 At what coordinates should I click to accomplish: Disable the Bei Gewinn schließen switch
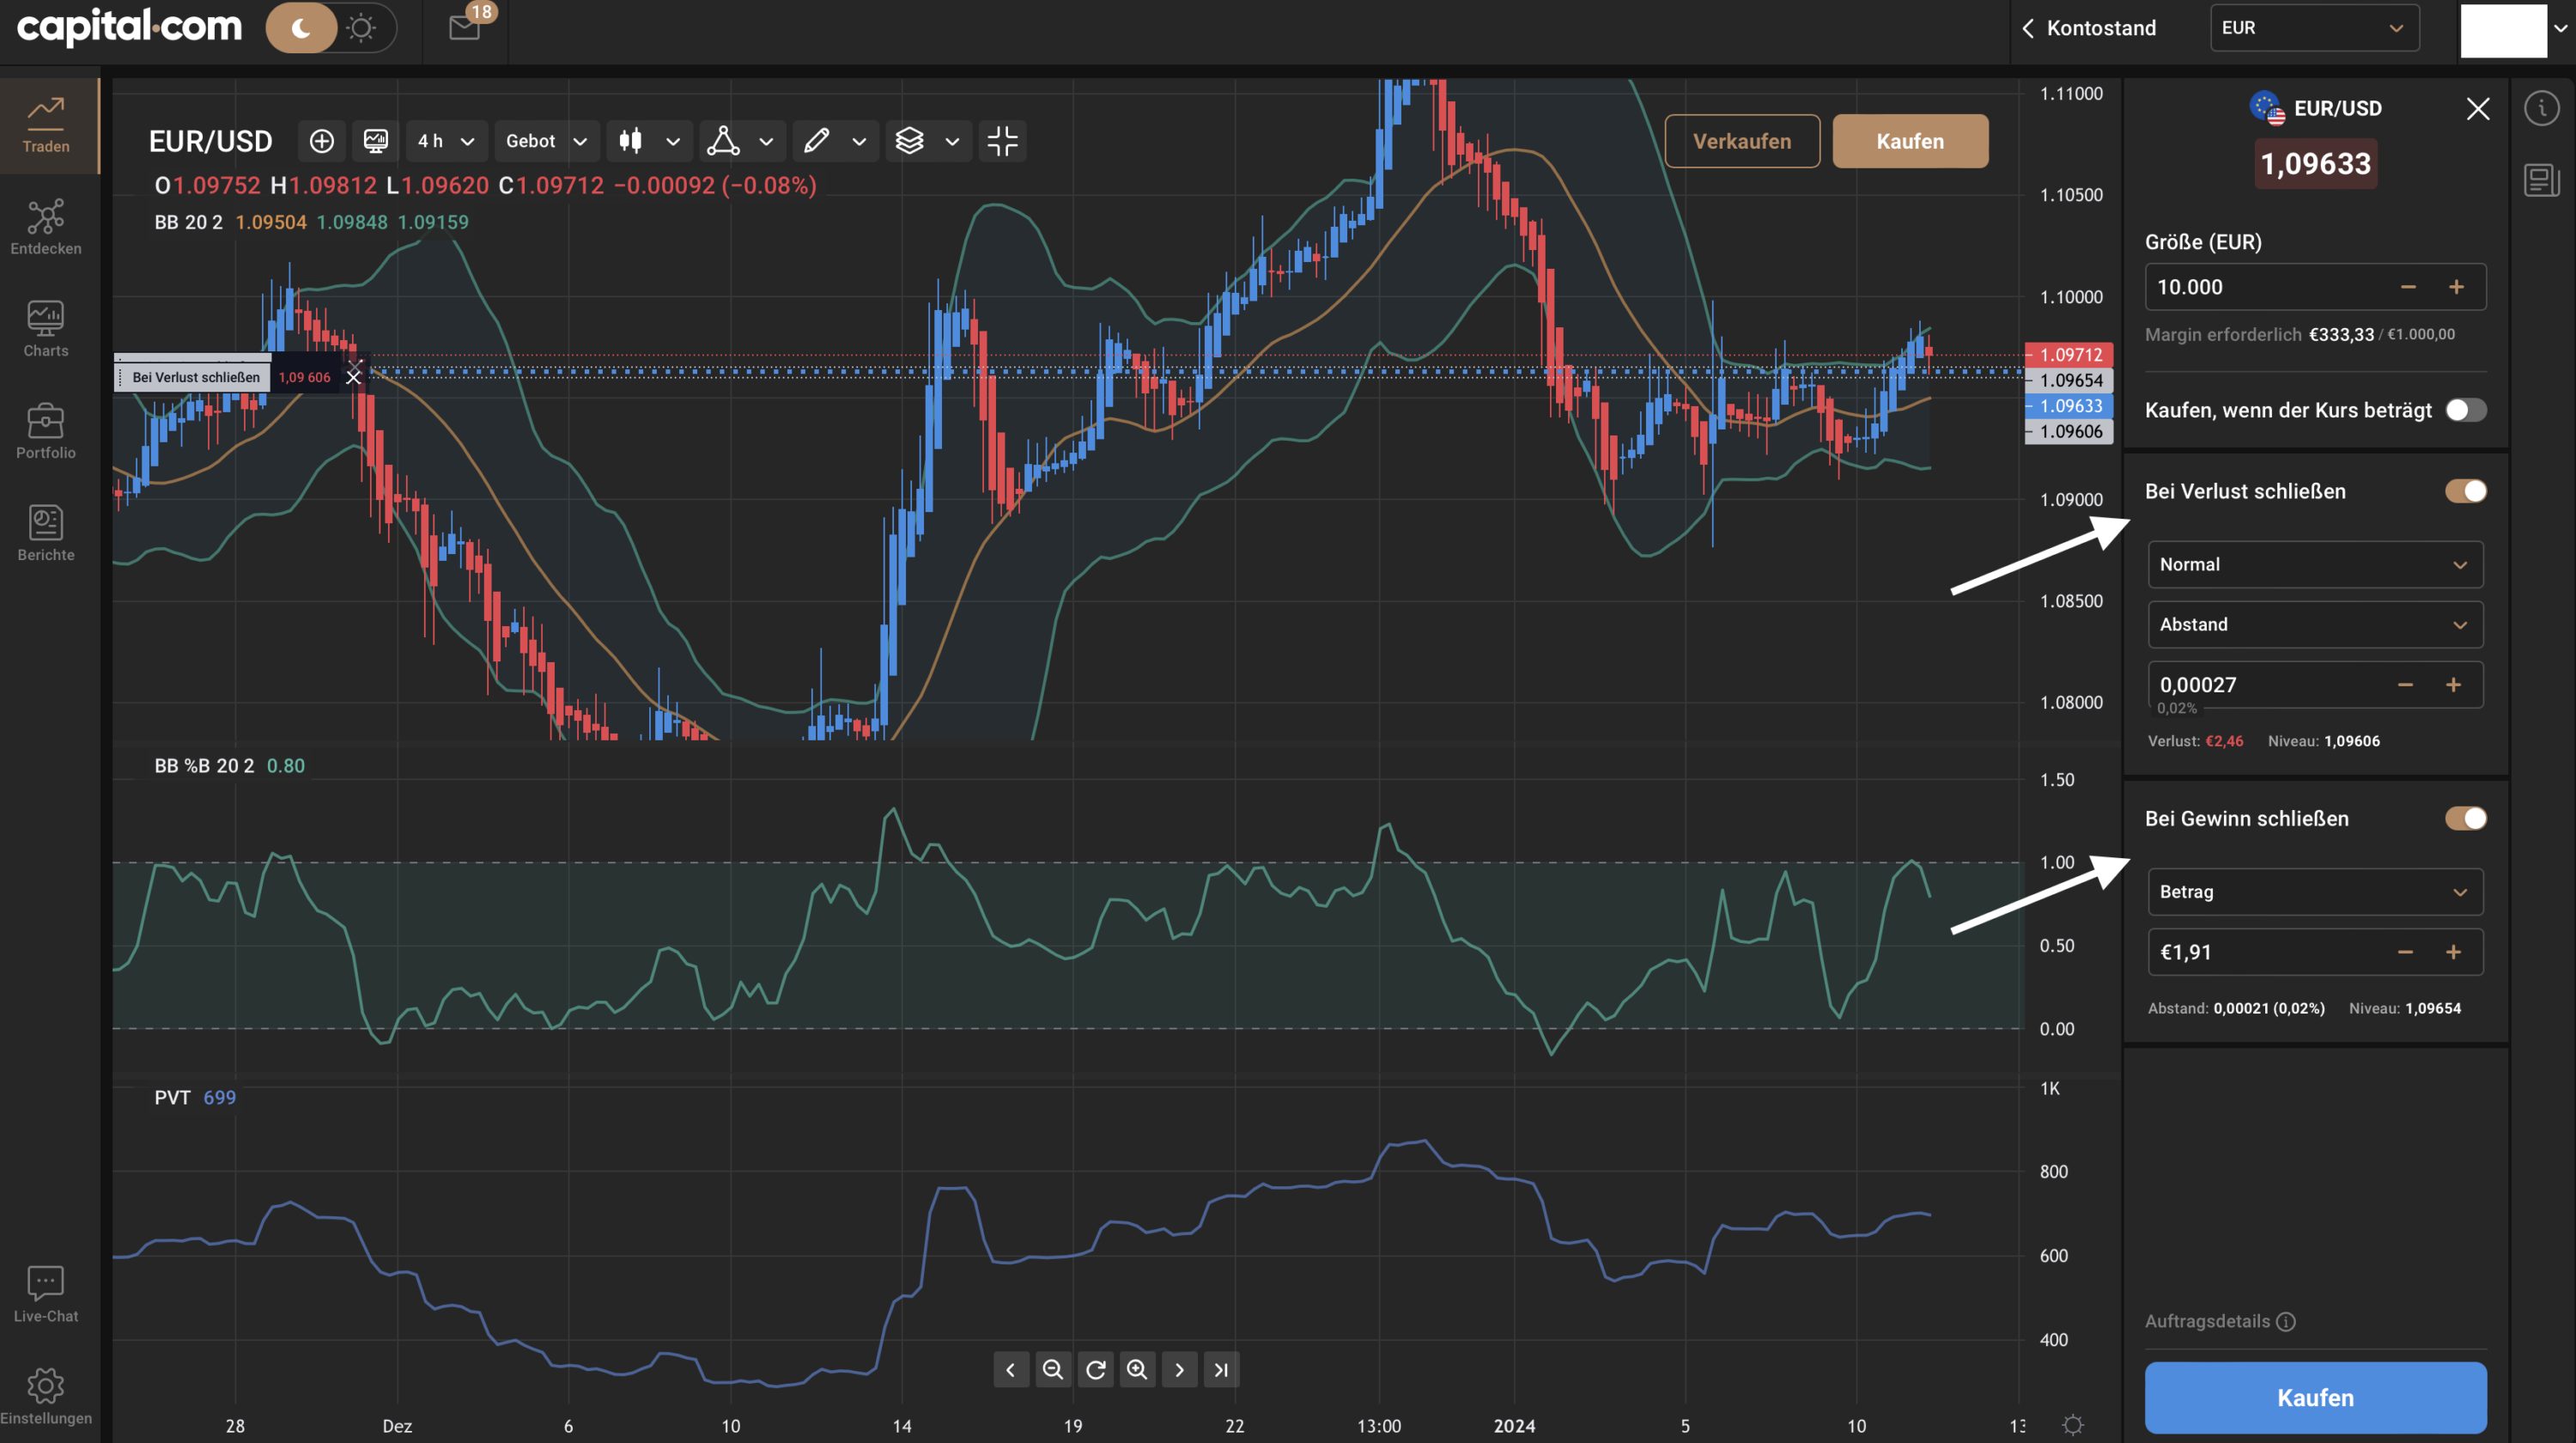pyautogui.click(x=2465, y=818)
